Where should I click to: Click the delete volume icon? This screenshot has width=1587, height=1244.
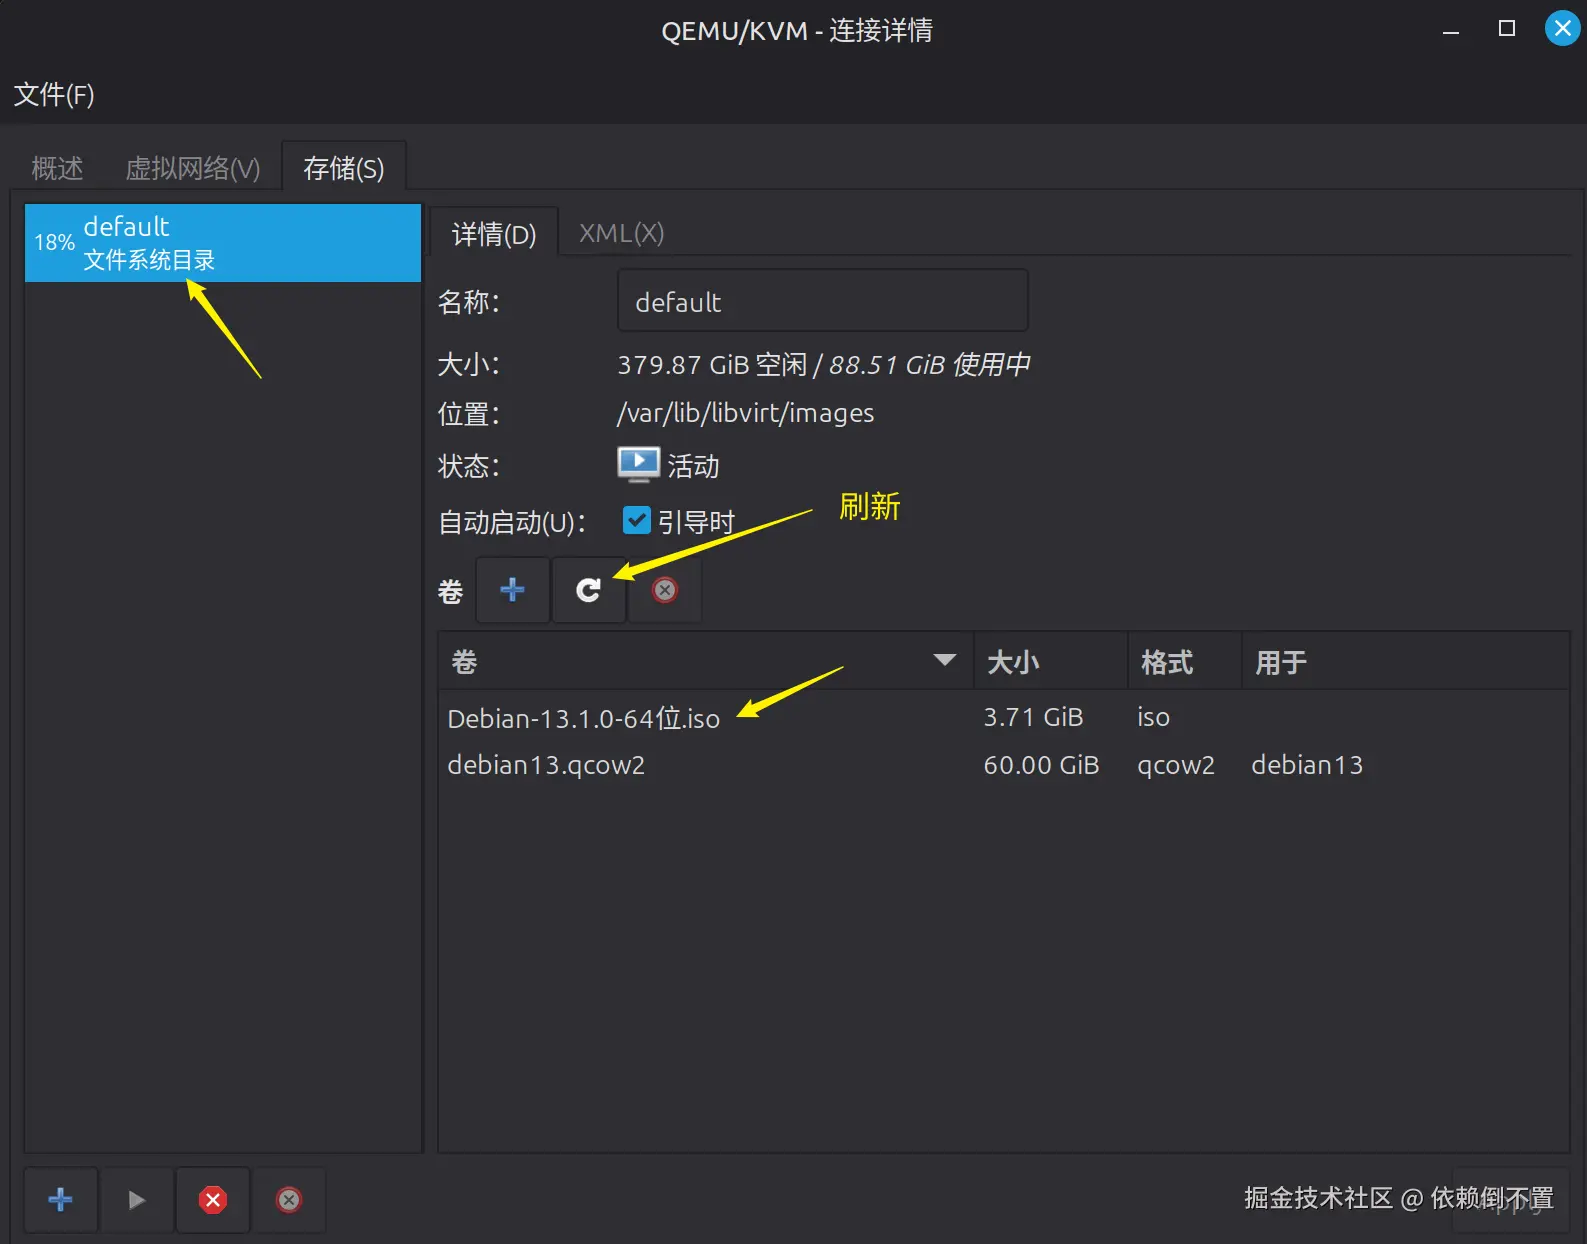[665, 590]
